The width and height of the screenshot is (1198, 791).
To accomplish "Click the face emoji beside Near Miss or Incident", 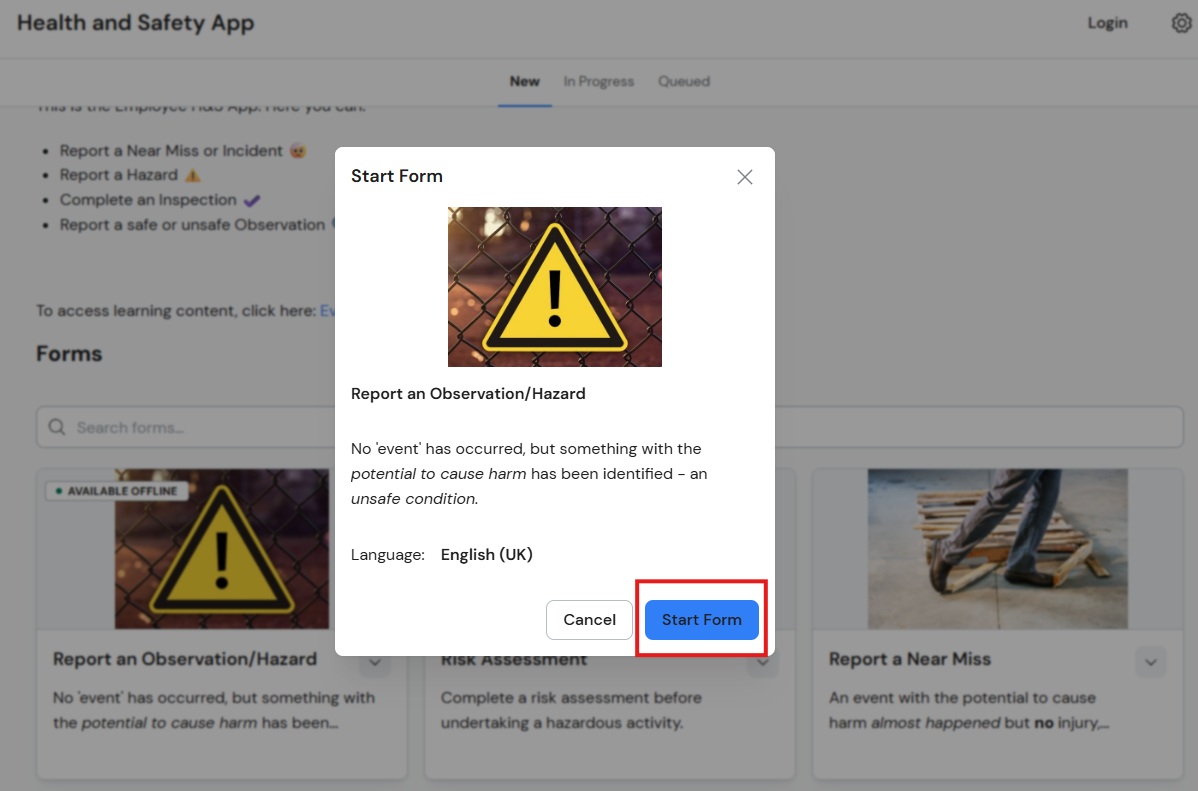I will pos(298,151).
